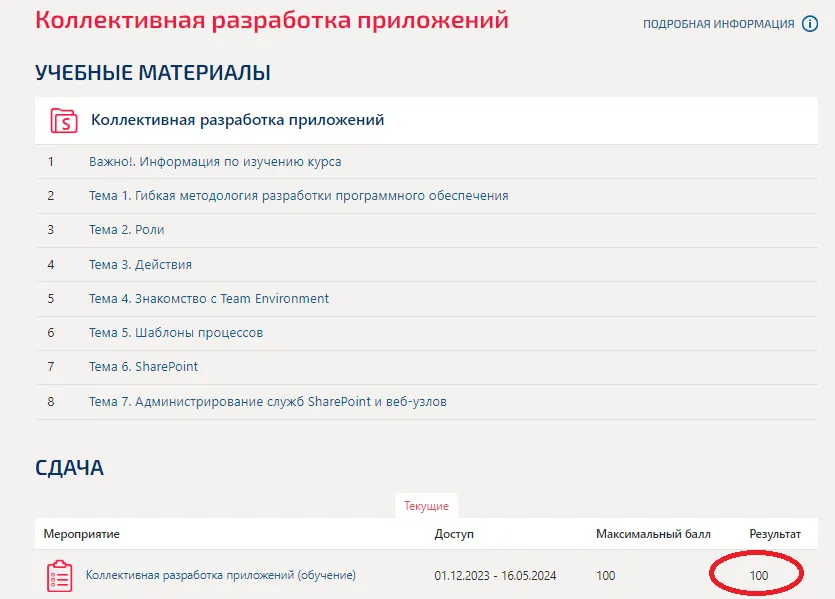This screenshot has height=599, width=835.
Task: Open the Коллективная разработка приложений materials header
Action: (x=237, y=120)
